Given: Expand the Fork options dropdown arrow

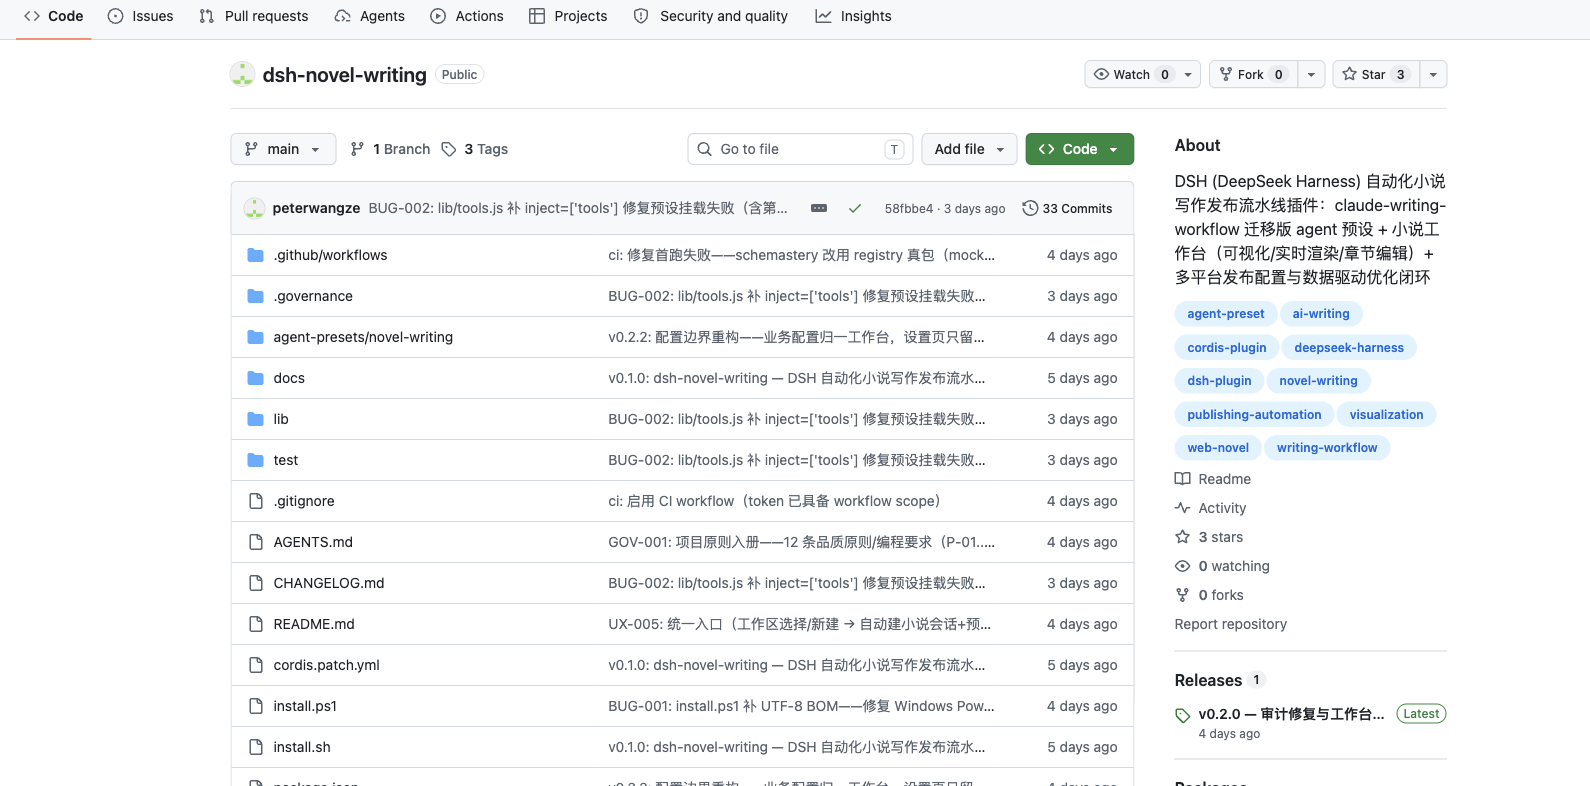Looking at the screenshot, I should [1311, 74].
